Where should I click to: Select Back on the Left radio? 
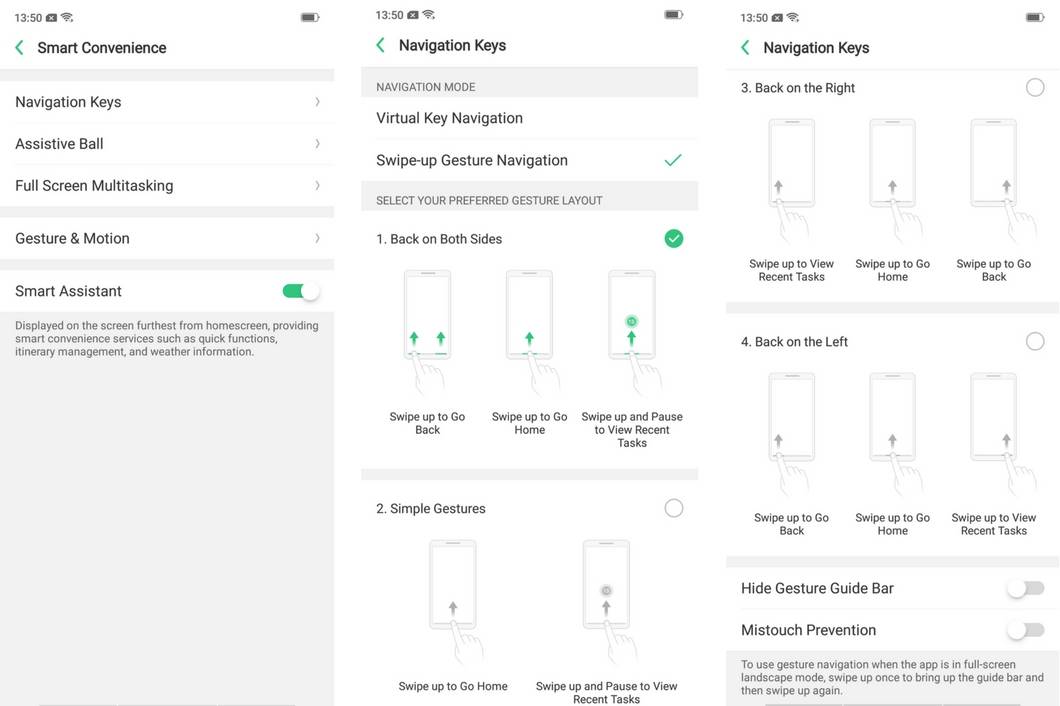[x=1035, y=342]
